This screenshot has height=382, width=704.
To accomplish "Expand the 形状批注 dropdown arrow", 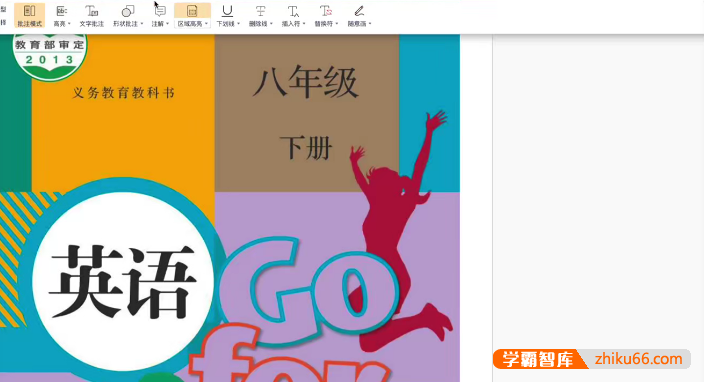I will pyautogui.click(x=142, y=24).
